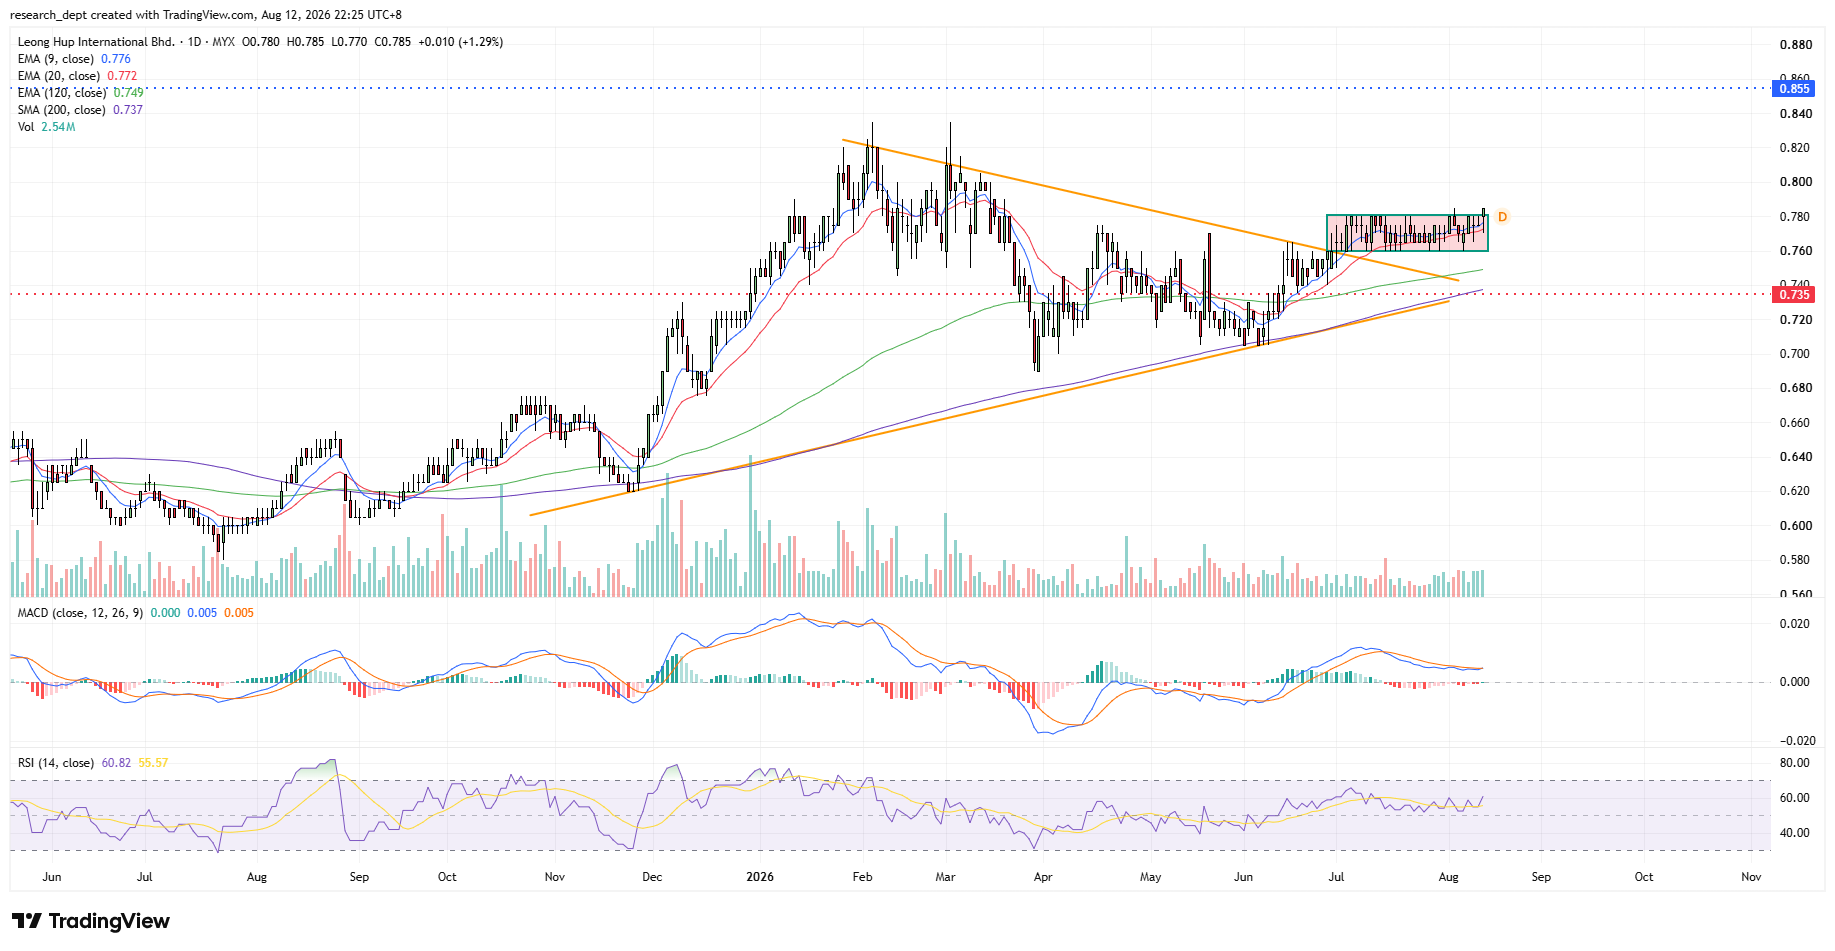1835x951 pixels.
Task: Click the blue 0.855 price label
Action: click(x=1793, y=89)
